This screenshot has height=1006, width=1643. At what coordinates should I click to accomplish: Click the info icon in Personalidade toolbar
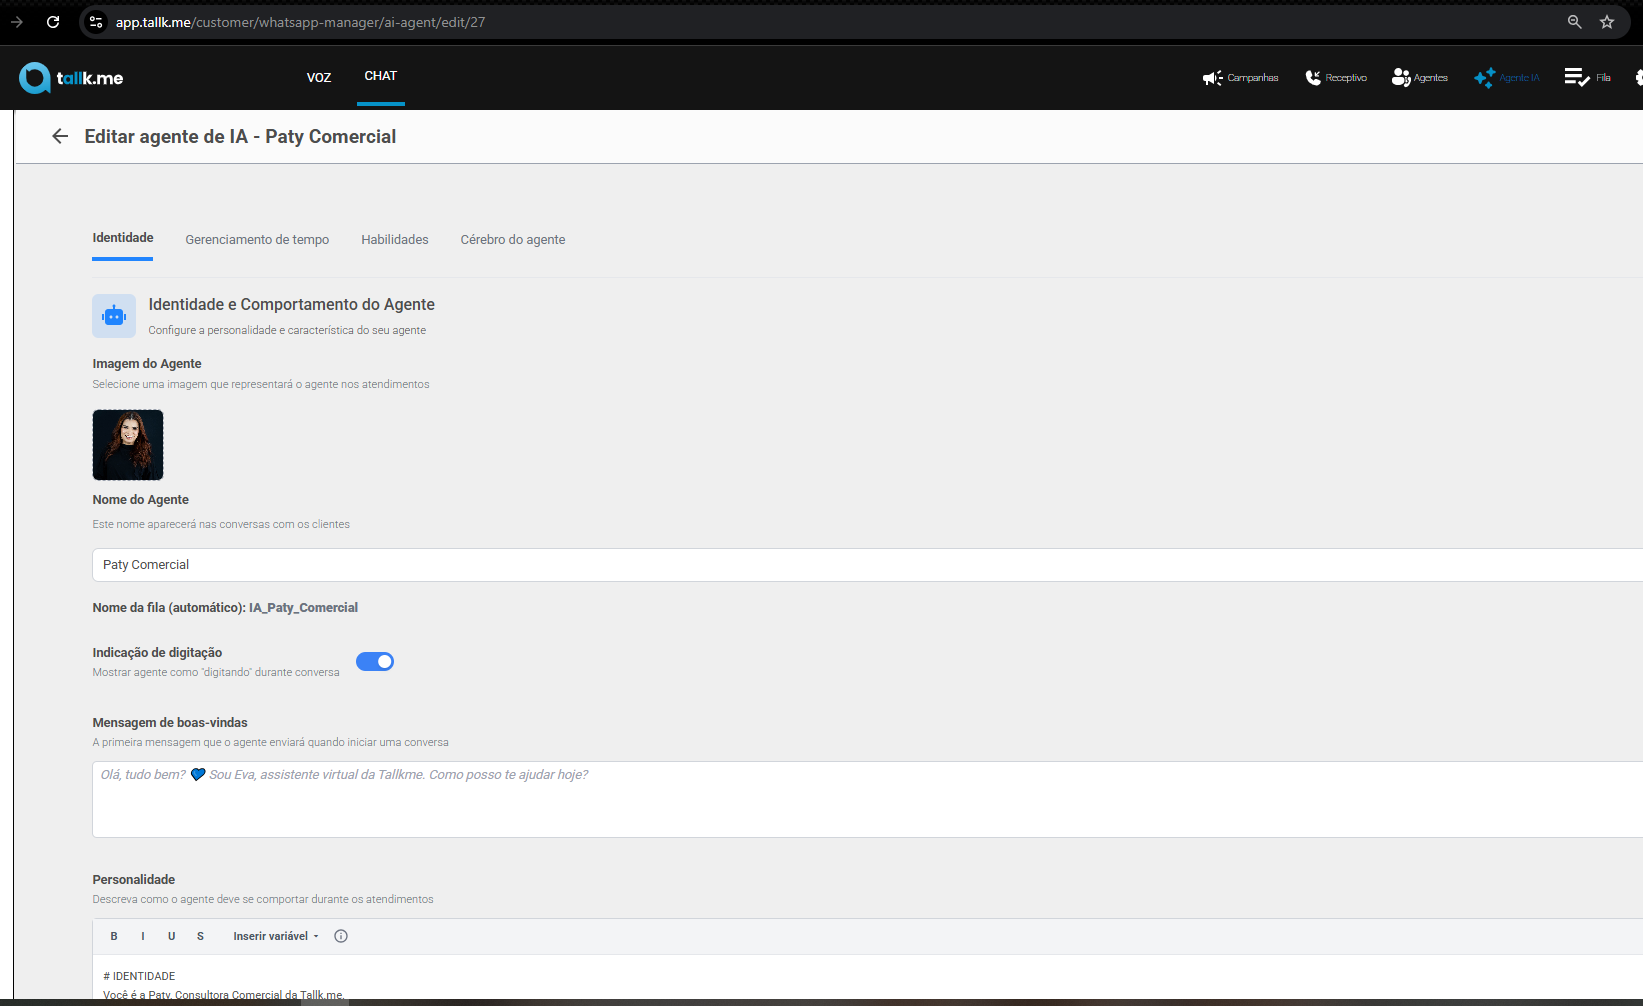[x=341, y=936]
